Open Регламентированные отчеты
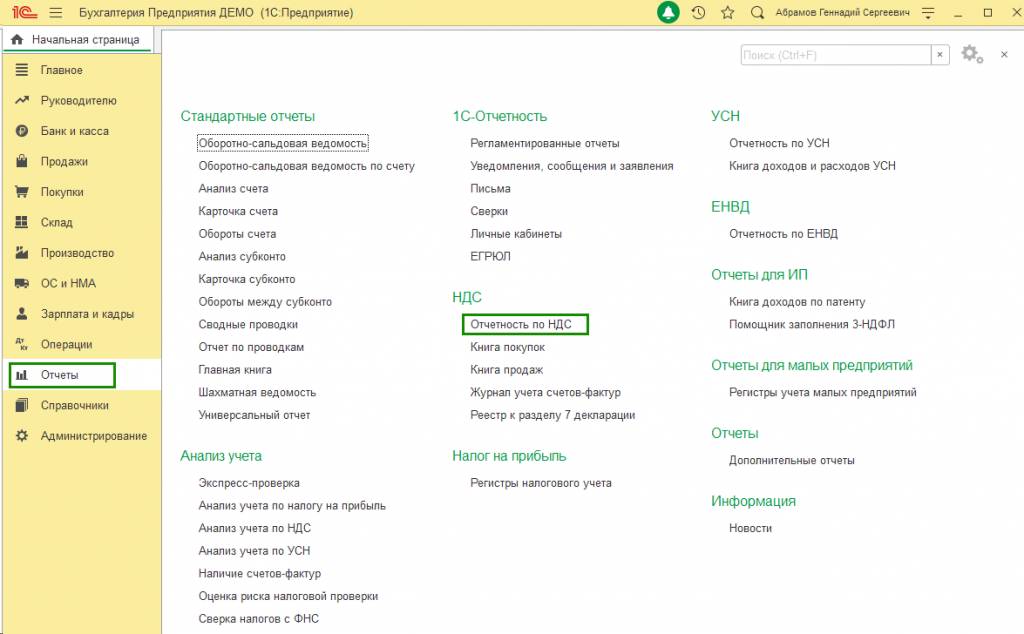Viewport: 1024px width, 634px height. (x=545, y=143)
